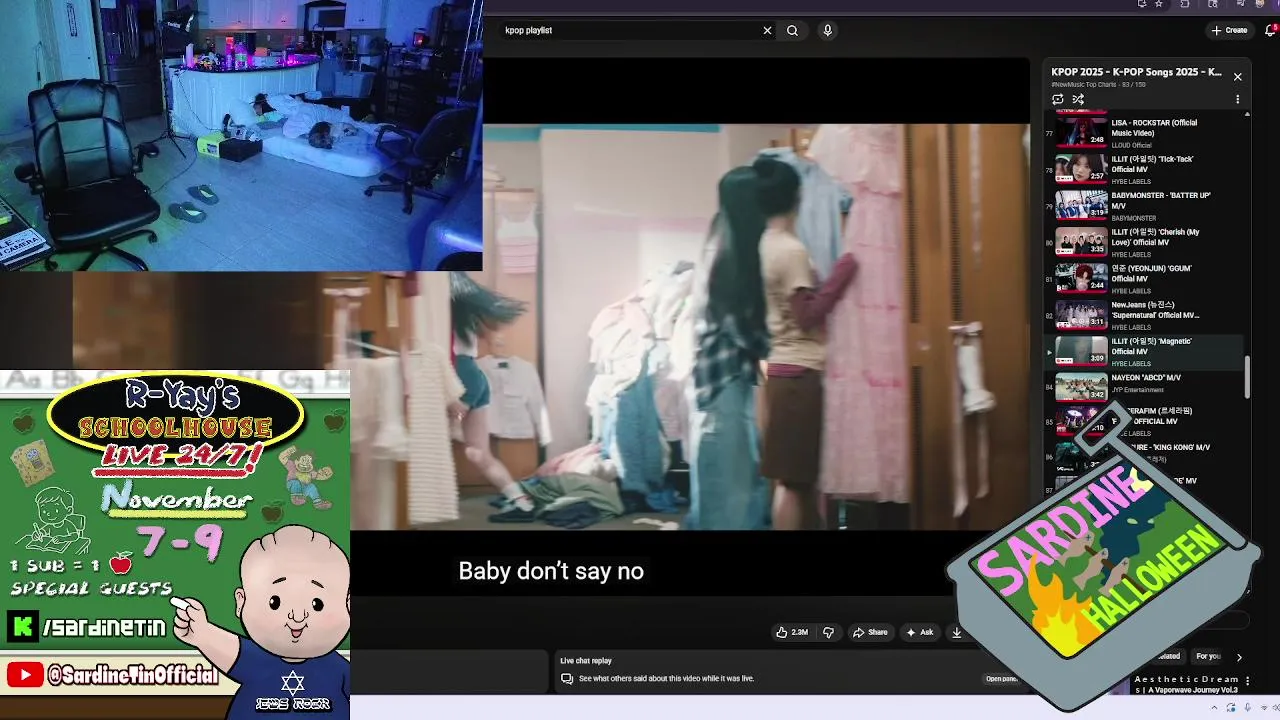This screenshot has width=1280, height=720.
Task: Play LISA - ROCKSTAR from playlist
Action: click(1145, 131)
